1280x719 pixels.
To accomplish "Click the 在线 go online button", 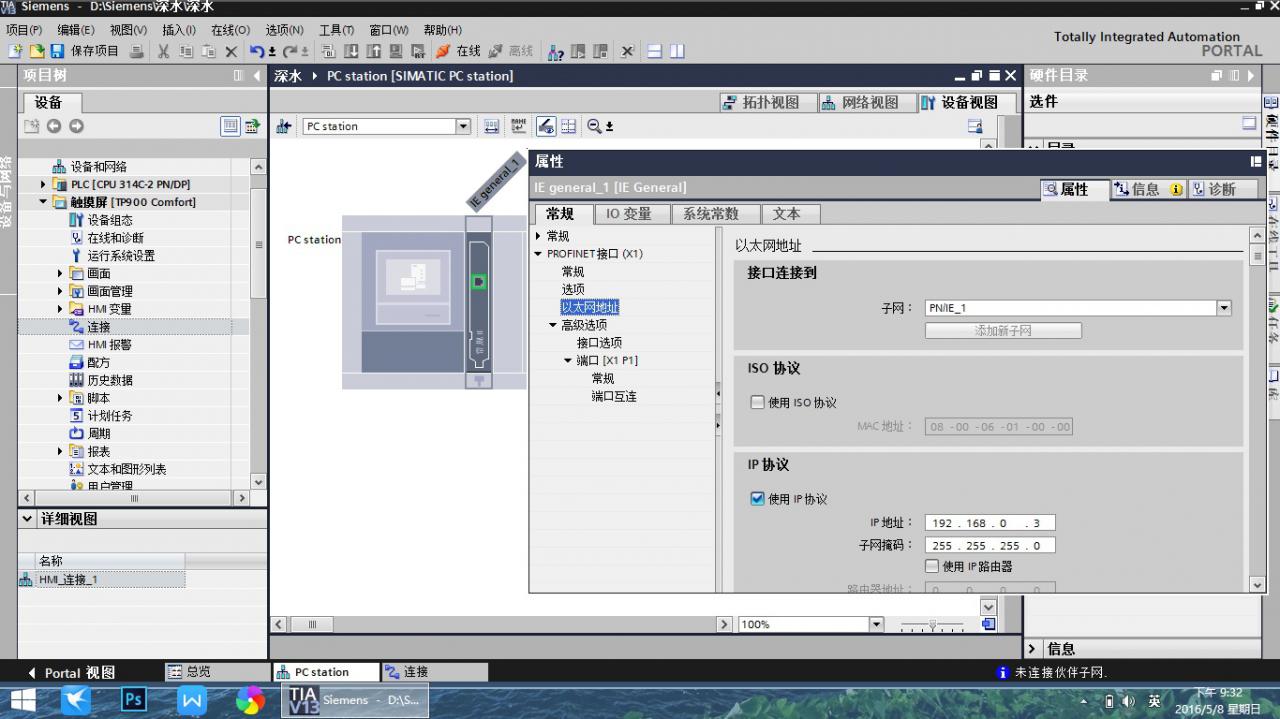I will coord(459,51).
